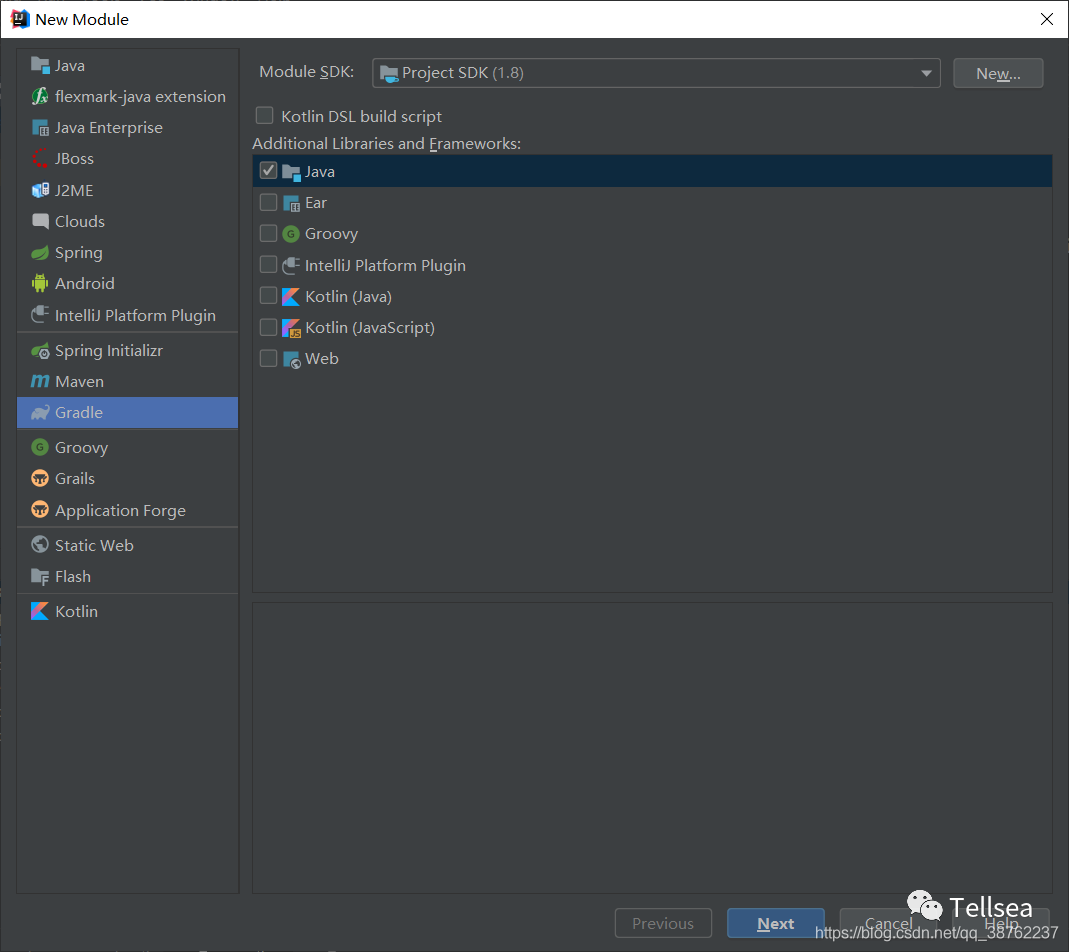Click the Web framework icon
The width and height of the screenshot is (1069, 952).
(x=291, y=359)
